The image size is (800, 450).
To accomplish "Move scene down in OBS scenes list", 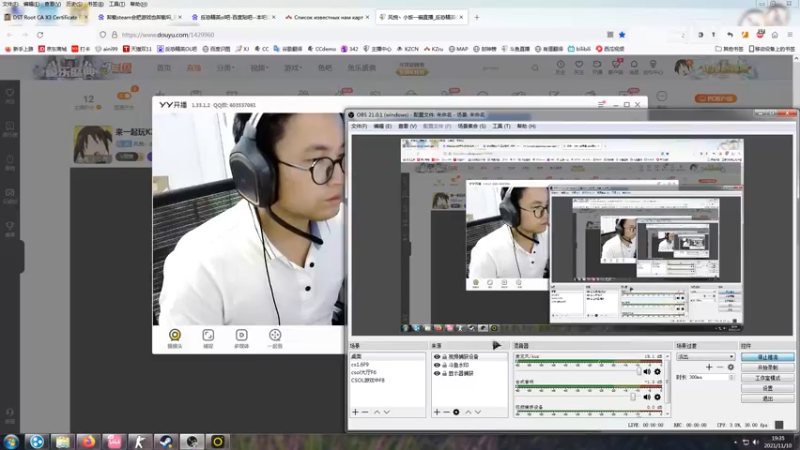I will [x=387, y=412].
